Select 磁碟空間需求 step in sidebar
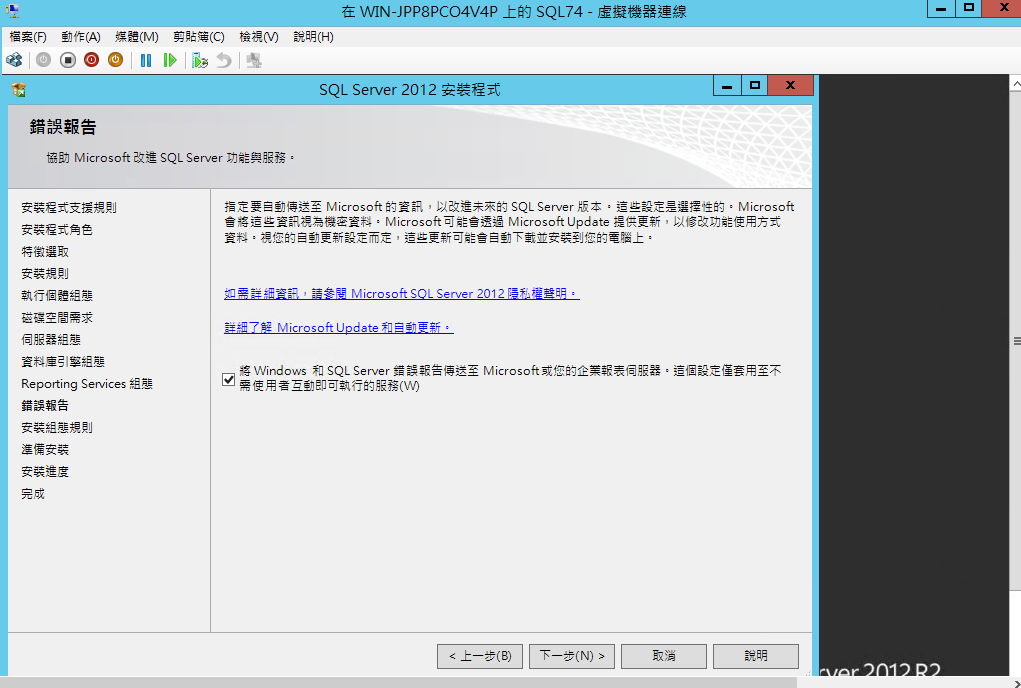Viewport: 1021px width, 688px height. coord(57,318)
